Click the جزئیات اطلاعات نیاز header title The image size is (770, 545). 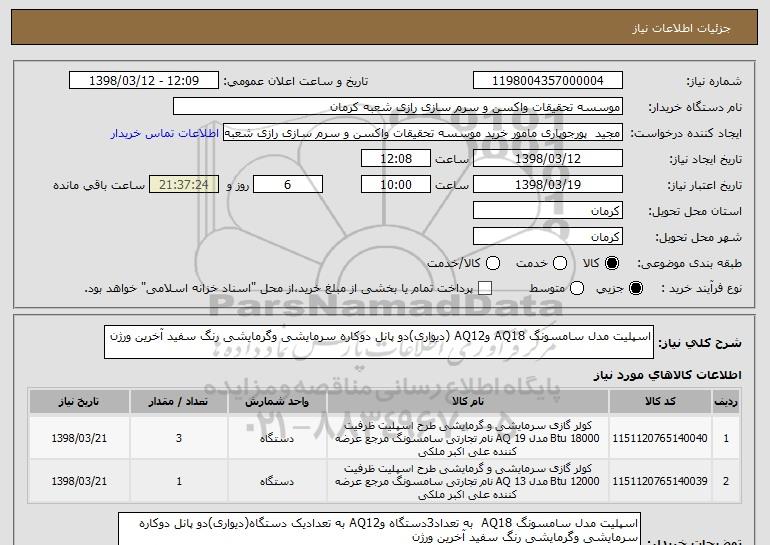click(681, 28)
